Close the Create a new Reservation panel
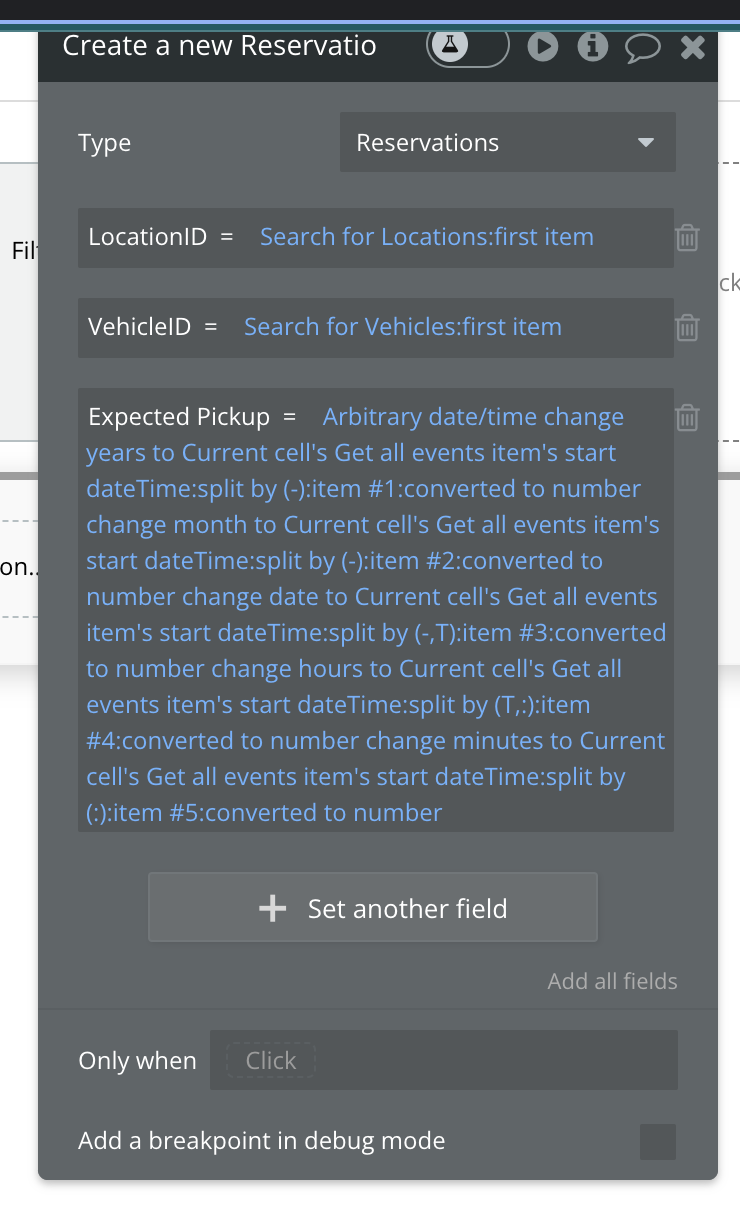 point(693,47)
